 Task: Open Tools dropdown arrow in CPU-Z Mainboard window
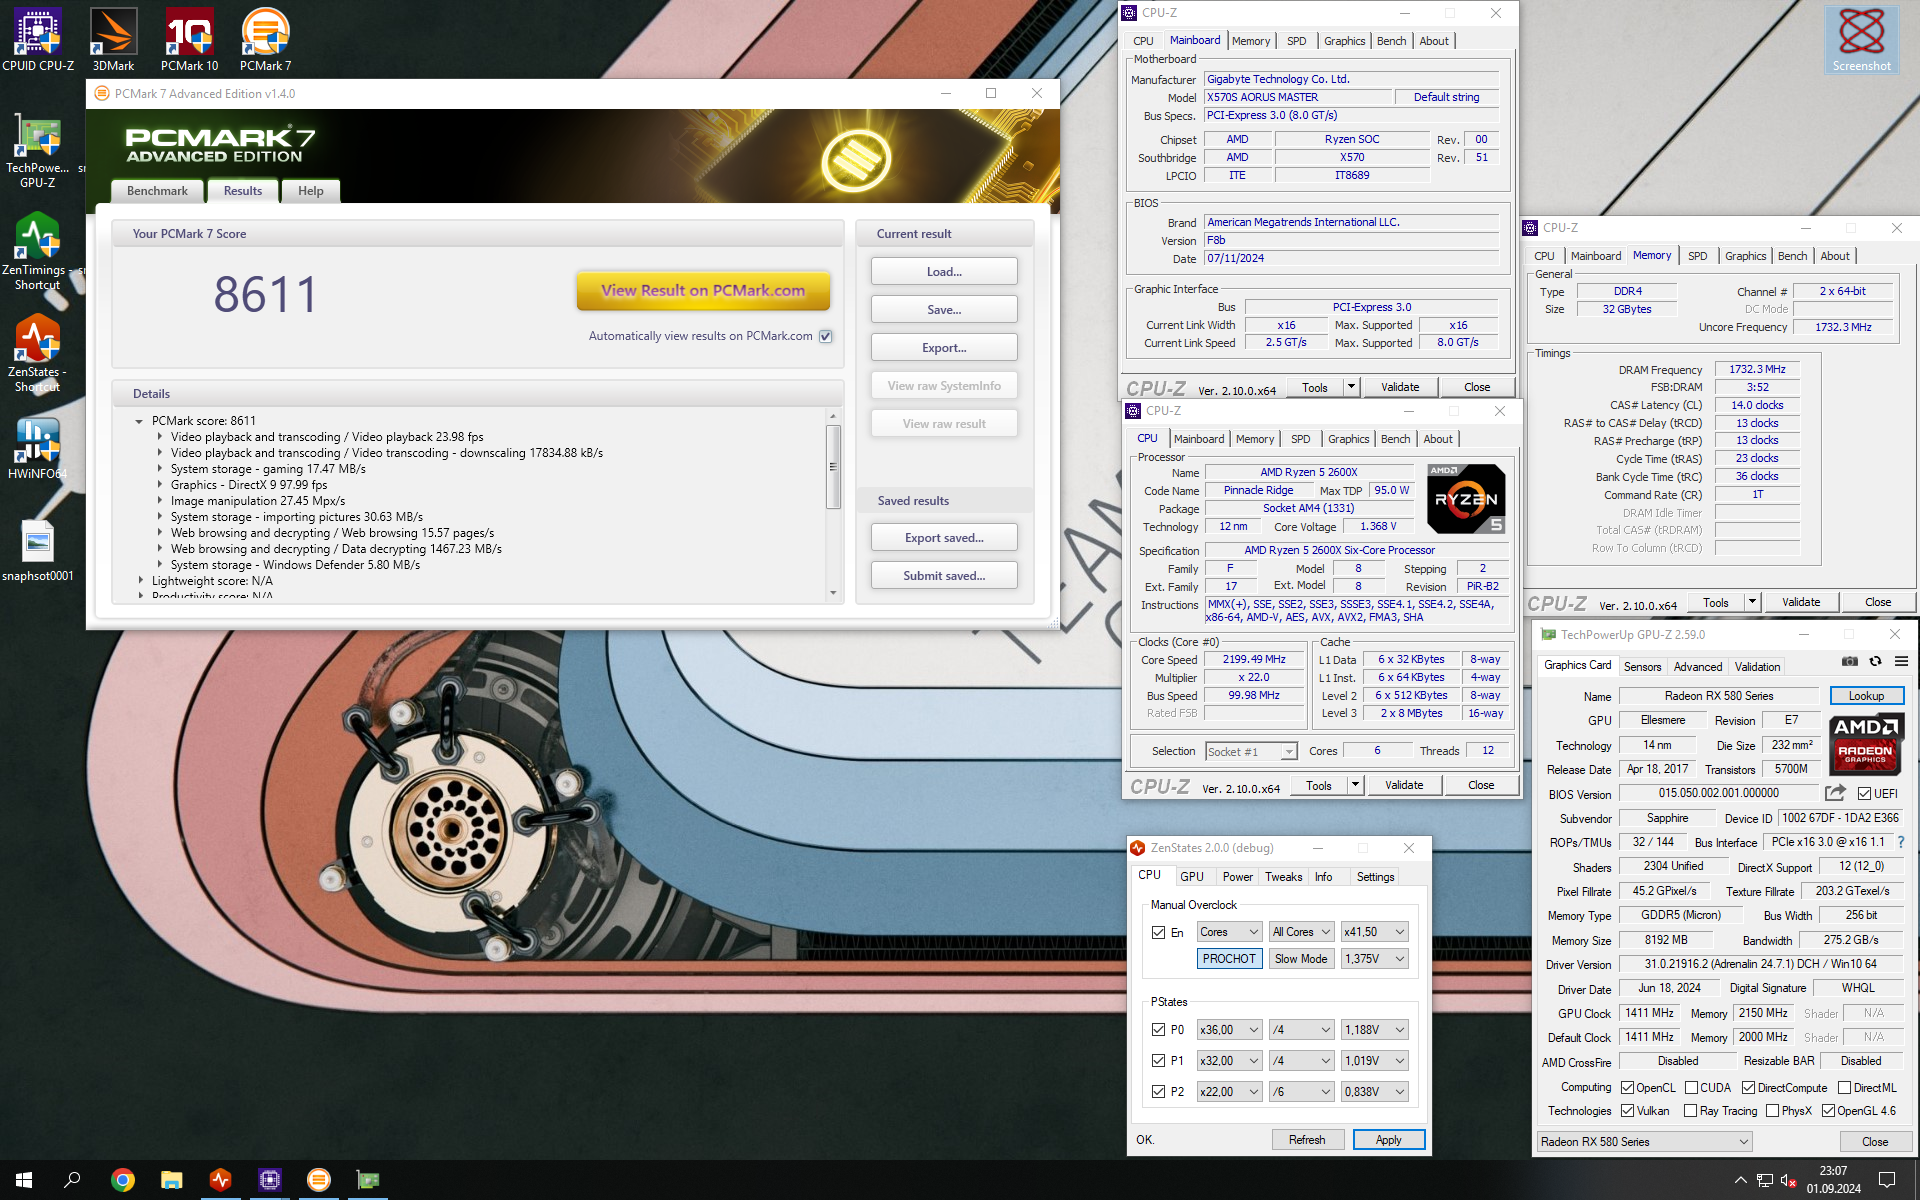coord(1351,387)
